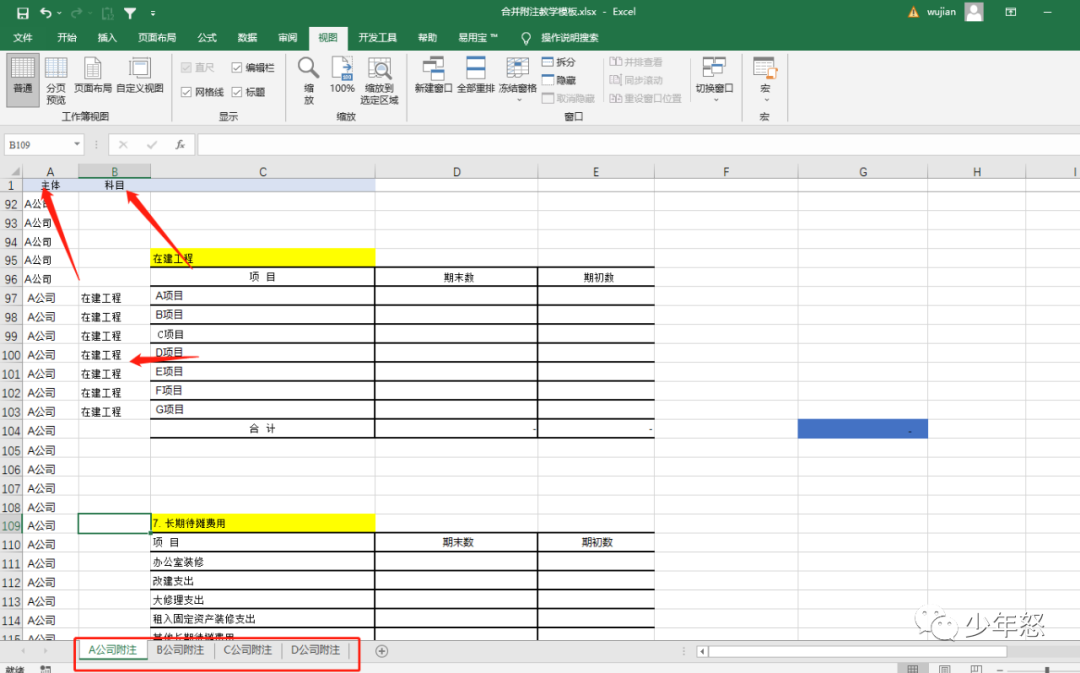Screen dimensions: 1080x673
Task: Save the workbook with the floppy disk icon
Action: pos(23,13)
